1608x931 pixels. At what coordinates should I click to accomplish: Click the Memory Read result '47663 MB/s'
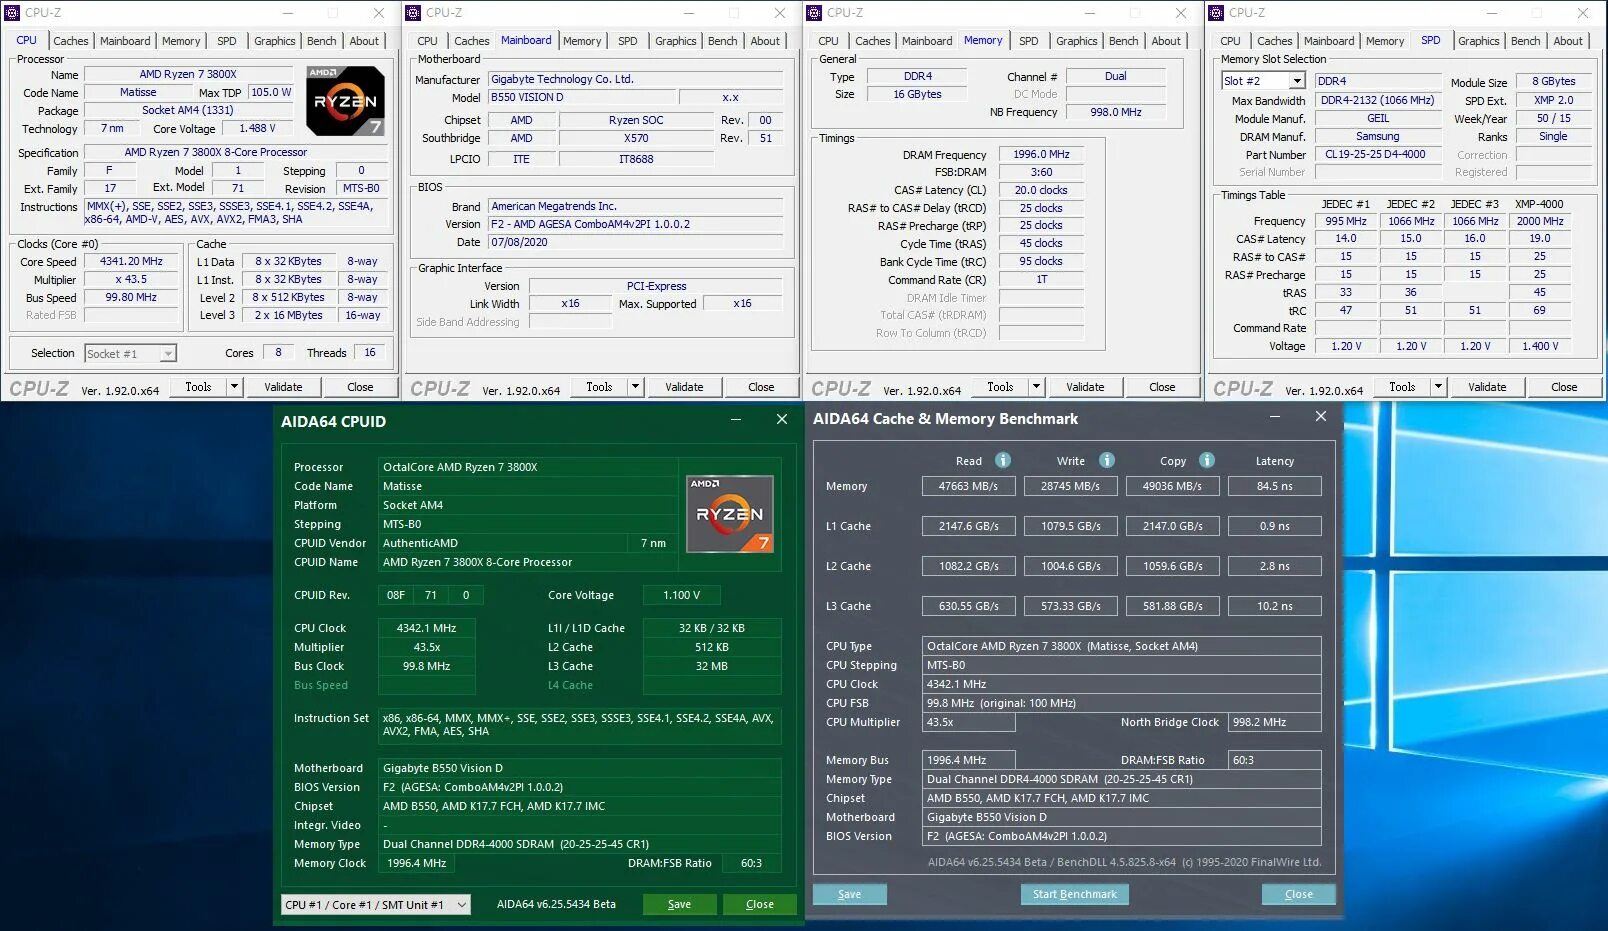pos(968,486)
